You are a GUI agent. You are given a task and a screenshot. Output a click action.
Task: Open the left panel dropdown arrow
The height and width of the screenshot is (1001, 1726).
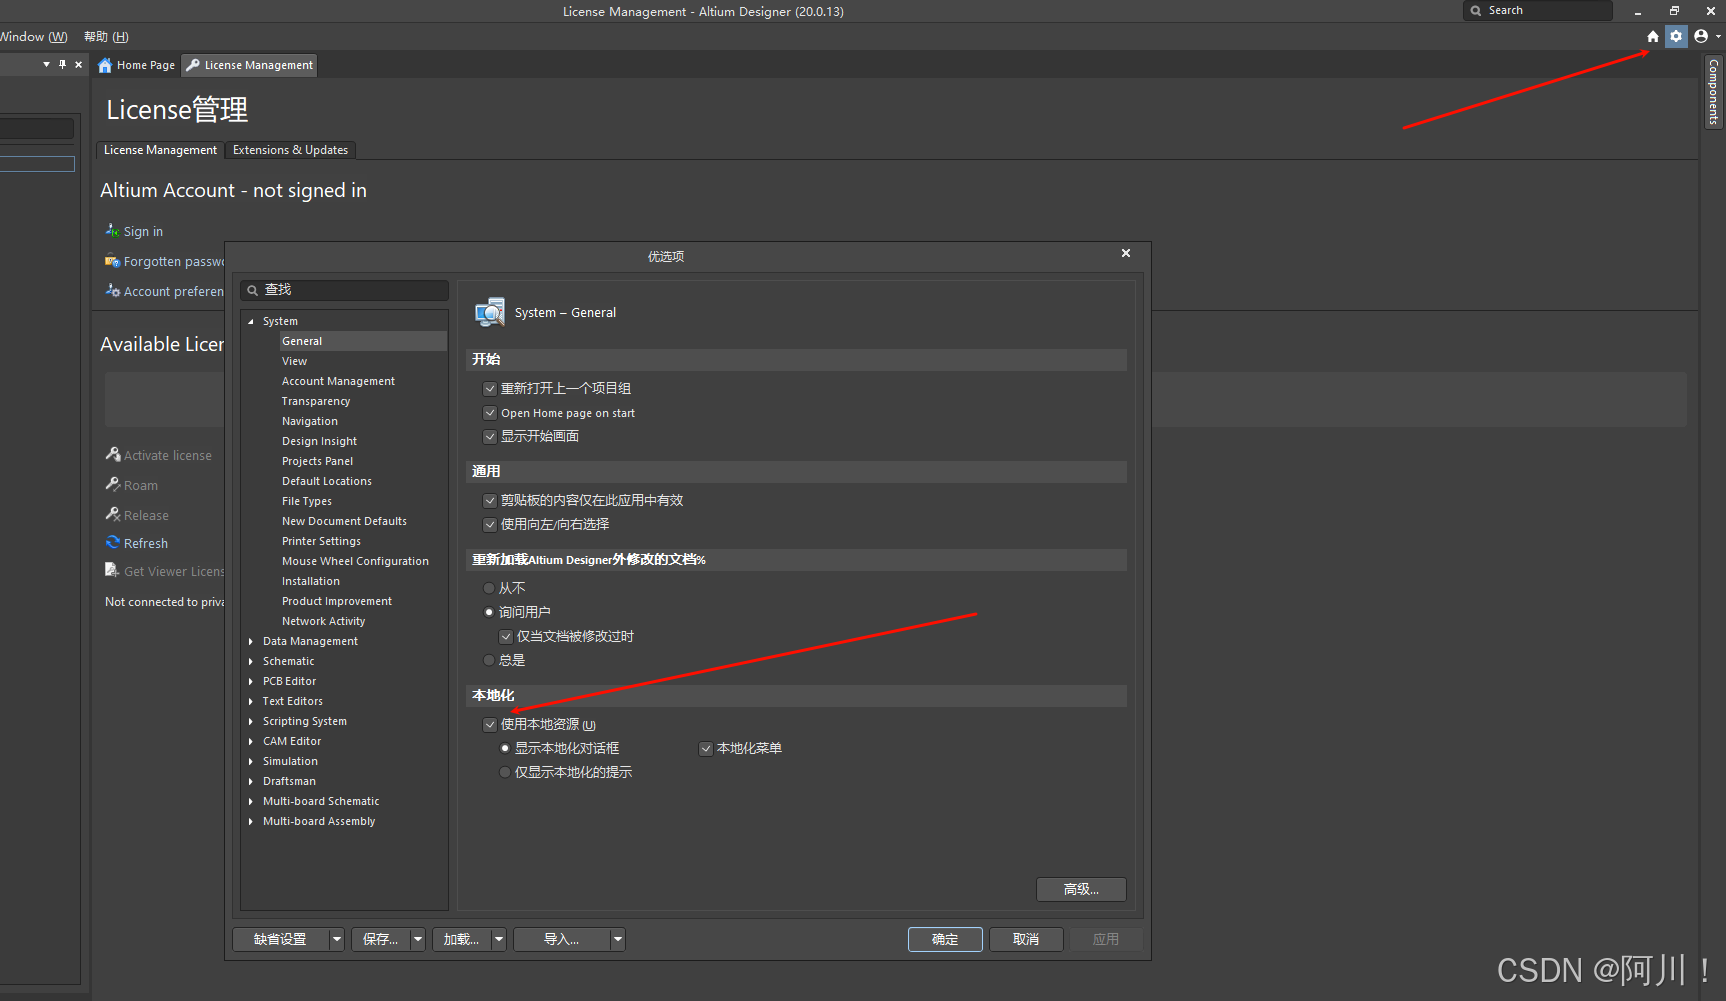[x=46, y=64]
